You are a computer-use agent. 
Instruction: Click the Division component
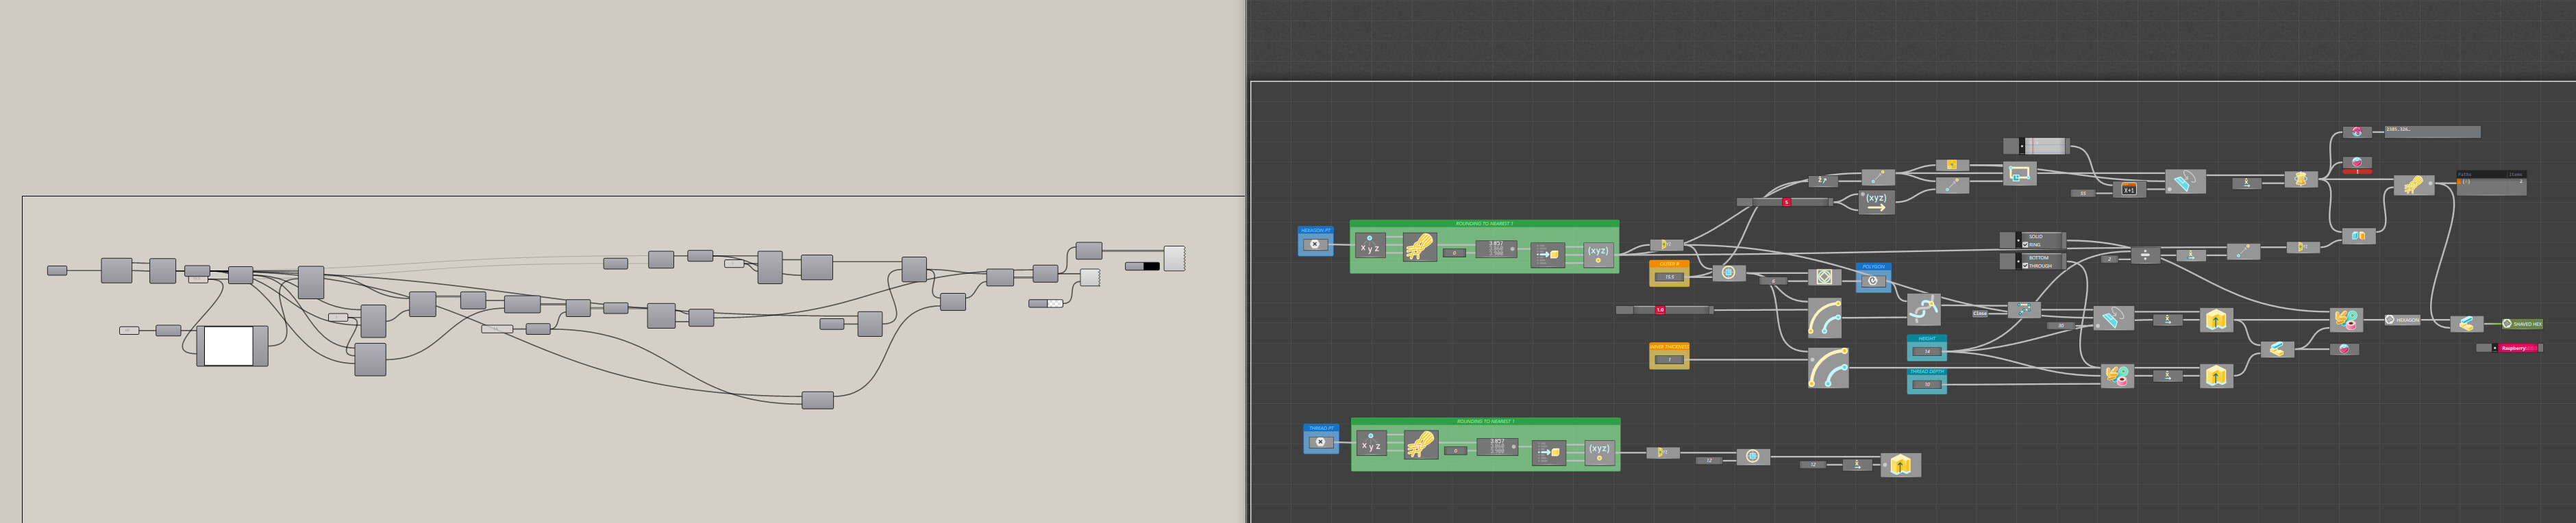coord(2145,256)
